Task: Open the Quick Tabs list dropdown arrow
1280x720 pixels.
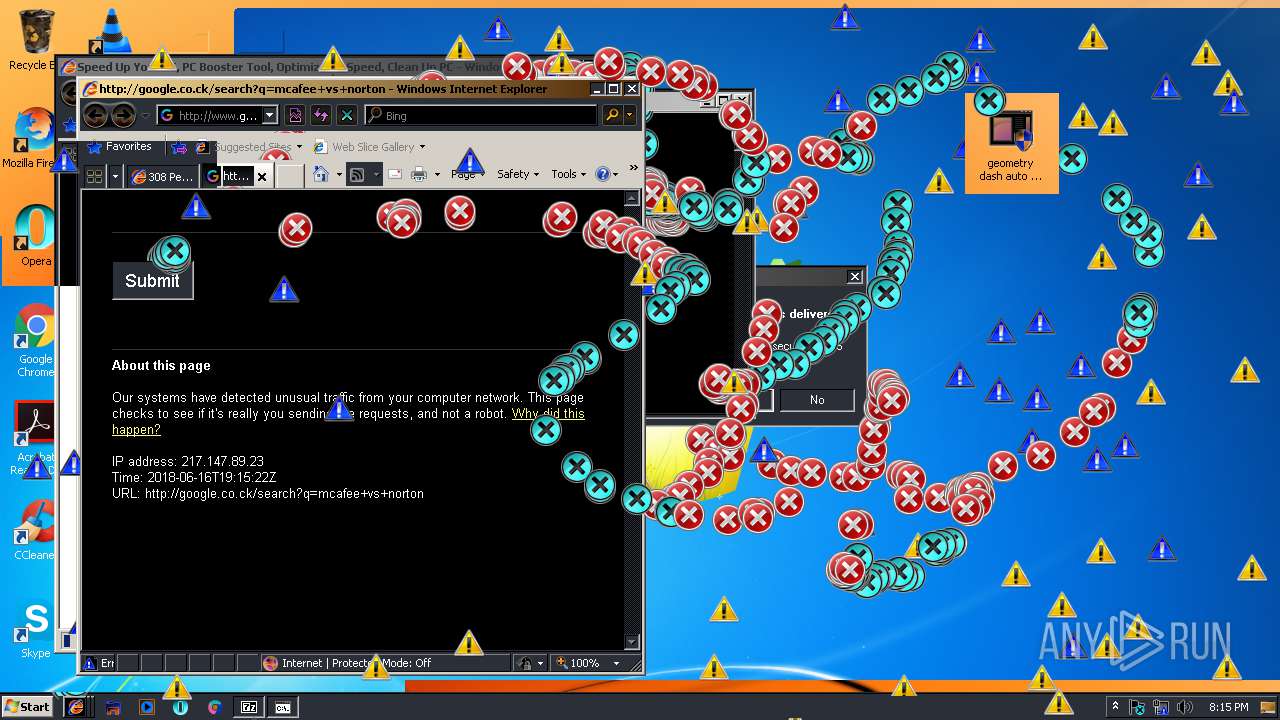Action: 115,176
